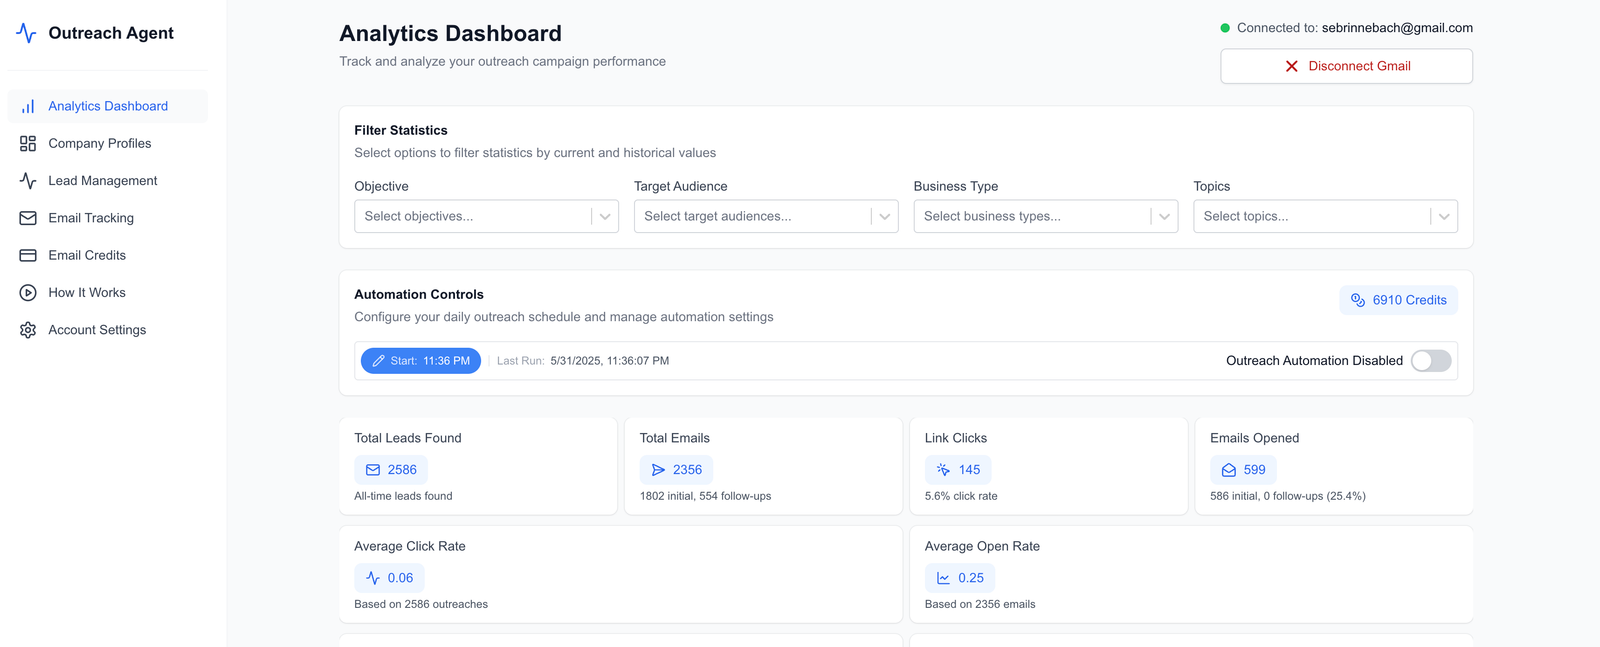Click the 599 emails opened badge
The image size is (1600, 647).
(x=1243, y=470)
